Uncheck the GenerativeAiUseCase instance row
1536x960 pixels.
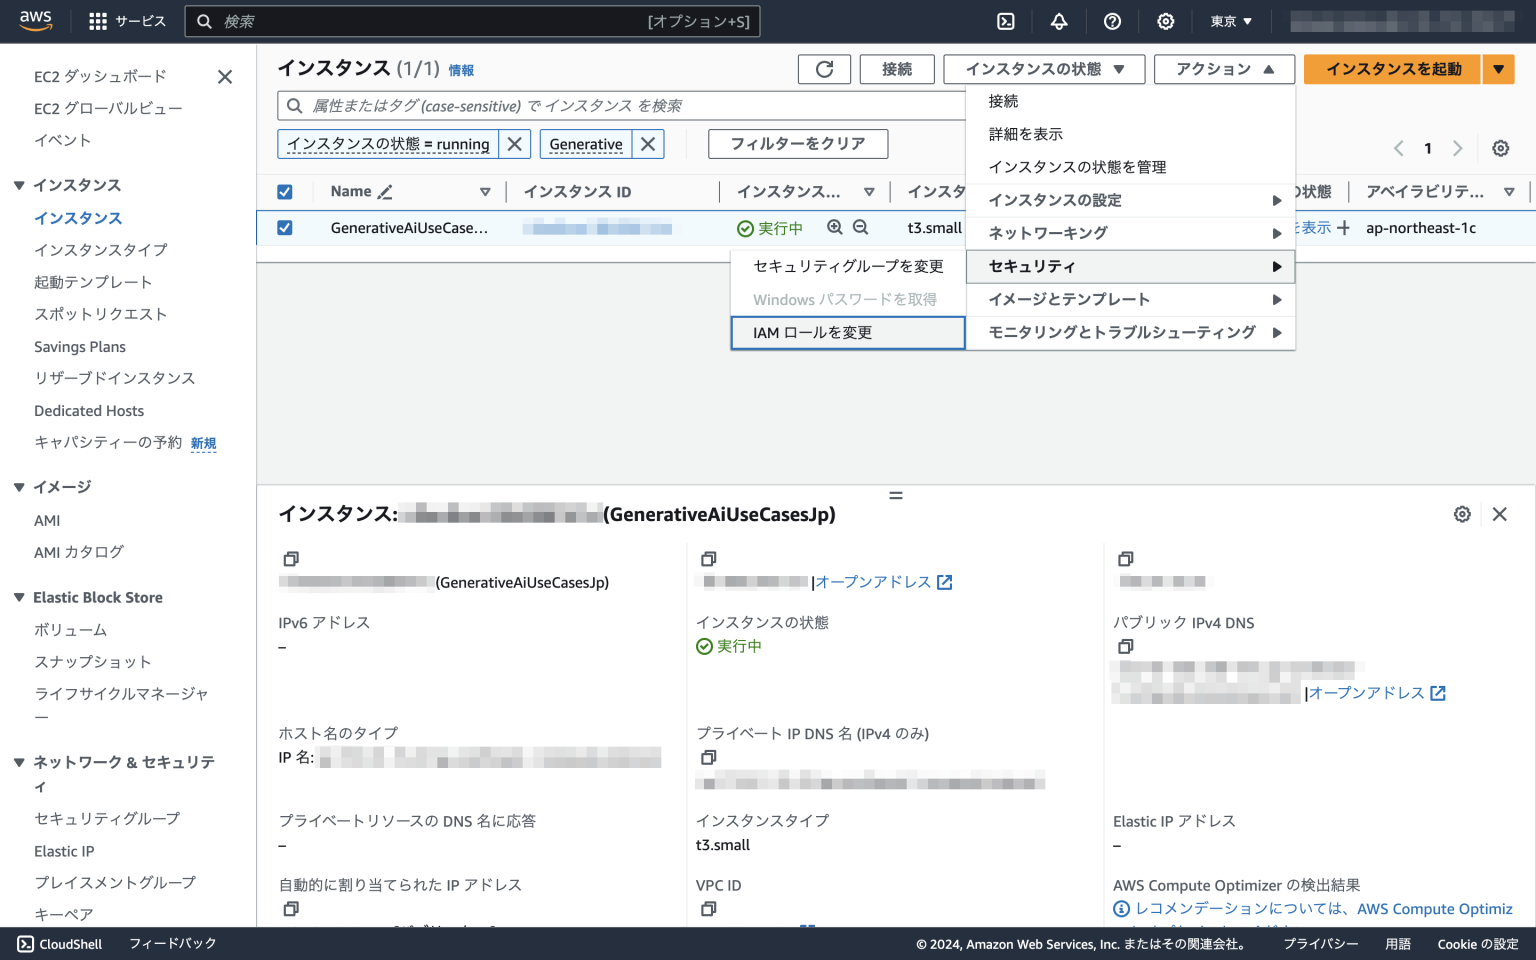tap(285, 227)
